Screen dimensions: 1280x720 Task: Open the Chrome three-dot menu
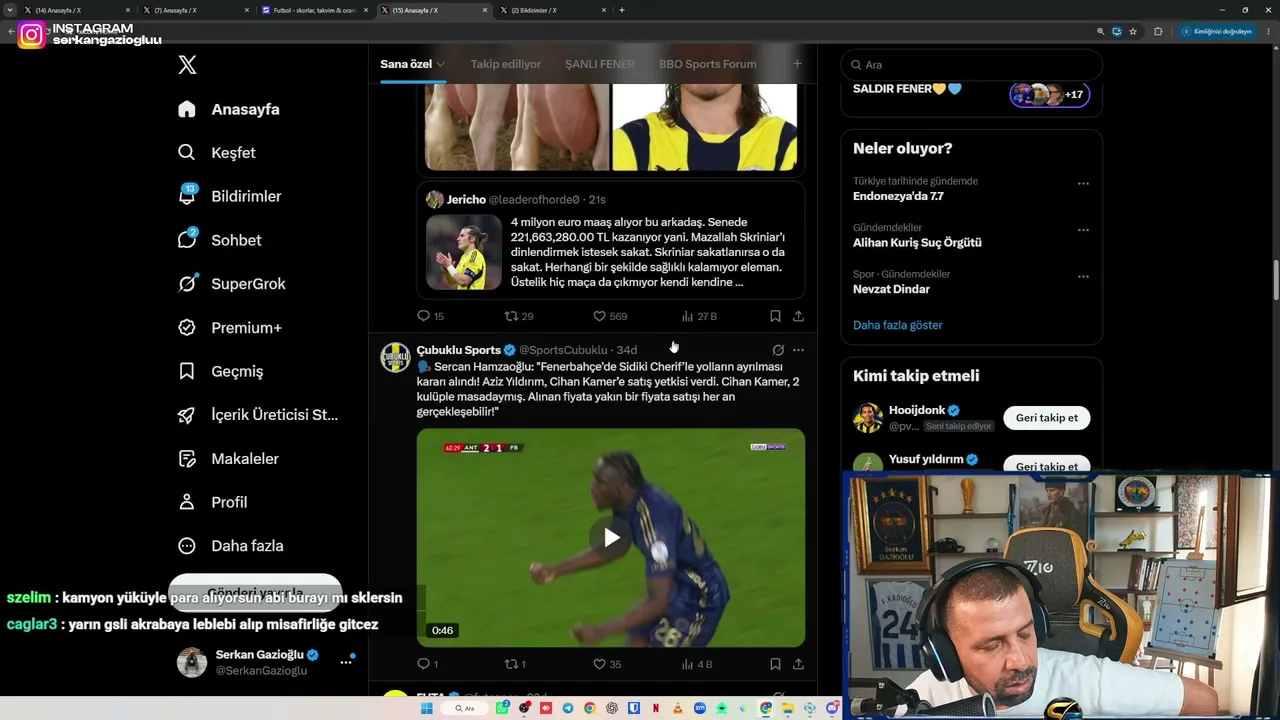point(1267,31)
